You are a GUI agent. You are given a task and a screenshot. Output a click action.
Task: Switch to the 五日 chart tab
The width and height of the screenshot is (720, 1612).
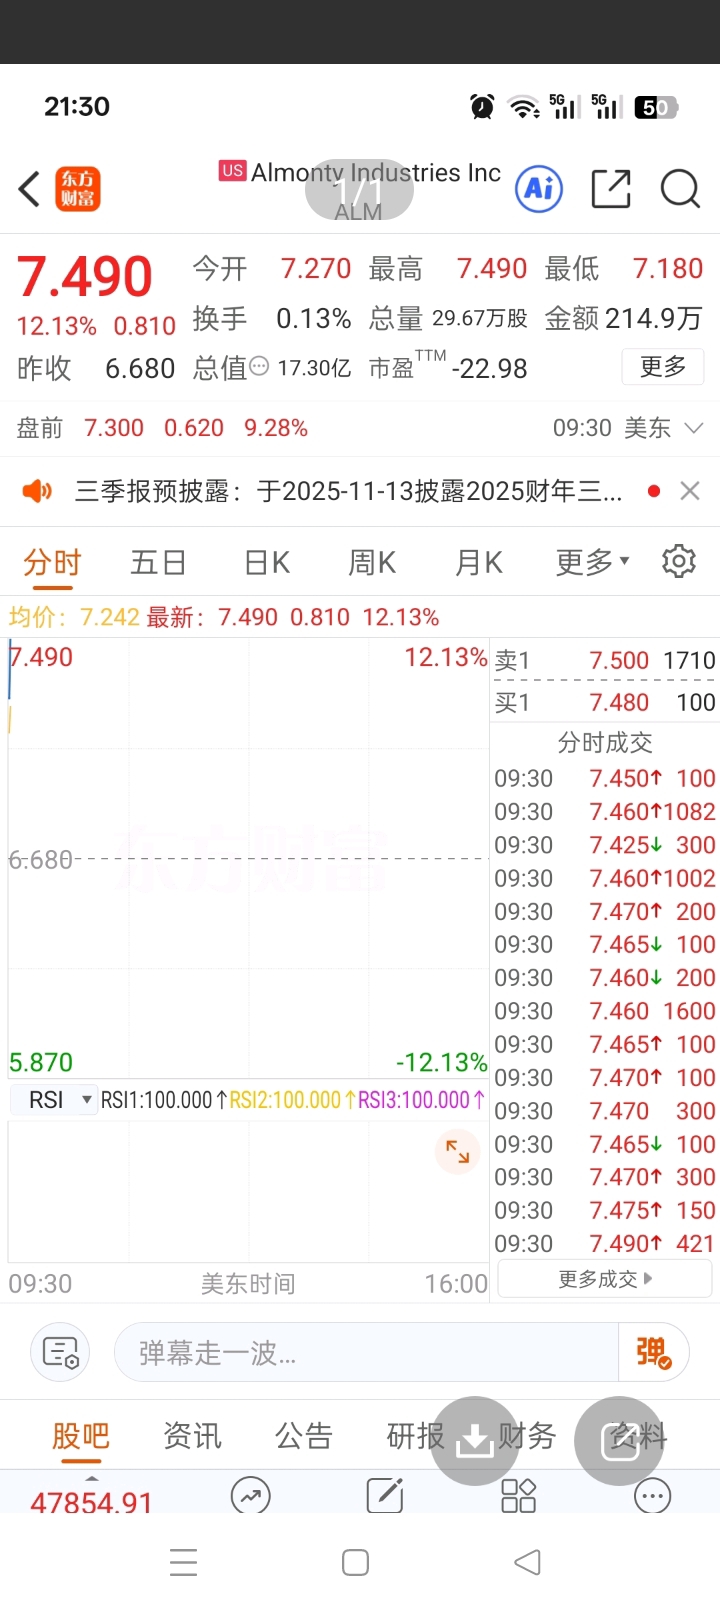pyautogui.click(x=158, y=562)
